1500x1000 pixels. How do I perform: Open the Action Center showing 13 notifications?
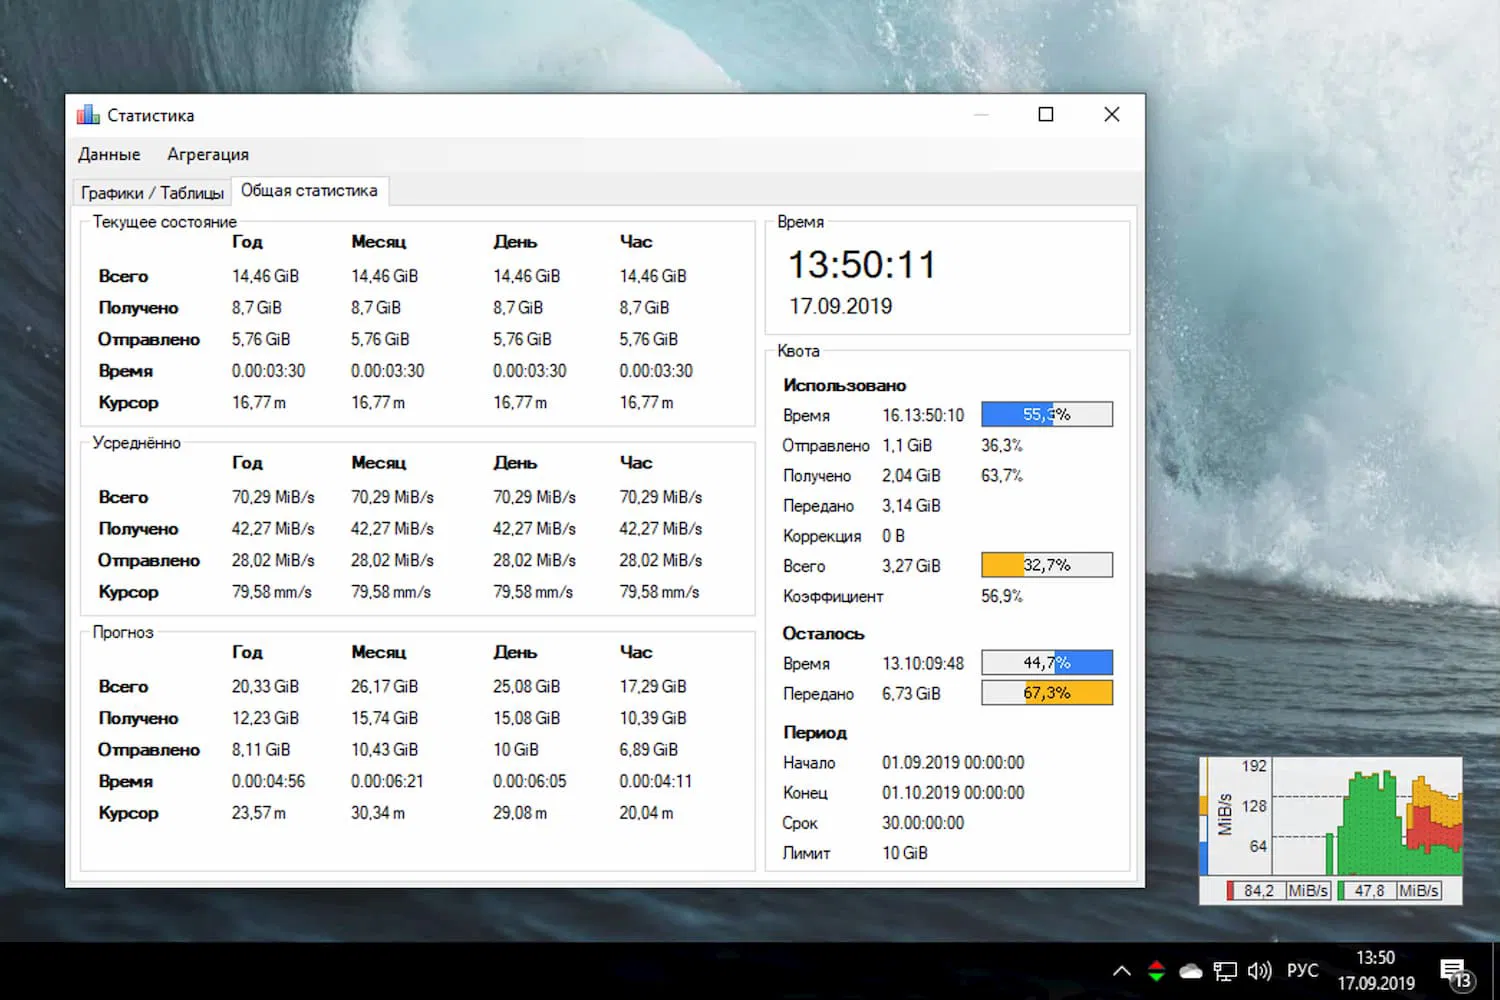tap(1452, 969)
